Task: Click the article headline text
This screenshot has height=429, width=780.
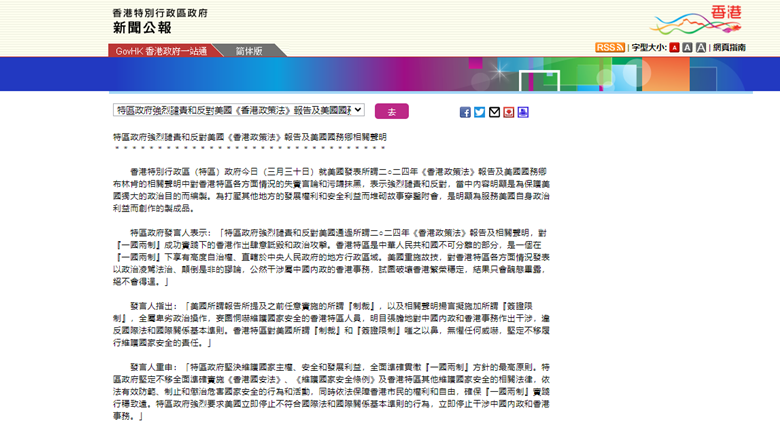Action: click(249, 136)
